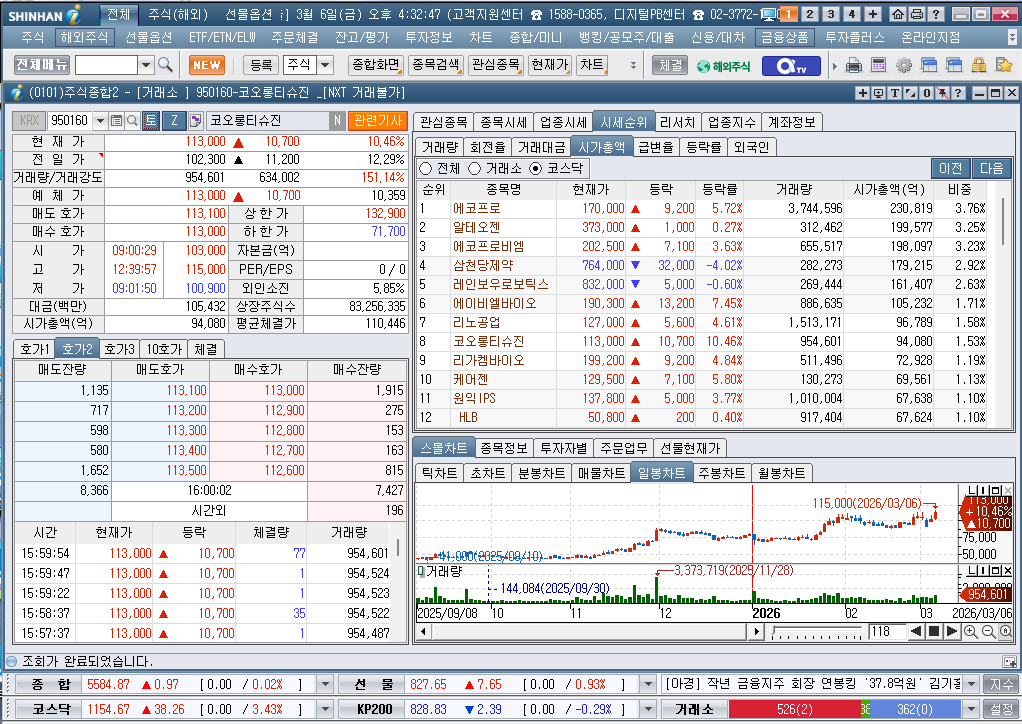The height and width of the screenshot is (724, 1022).
Task: Click the star favorites icon in toolbar
Action: point(1004,65)
